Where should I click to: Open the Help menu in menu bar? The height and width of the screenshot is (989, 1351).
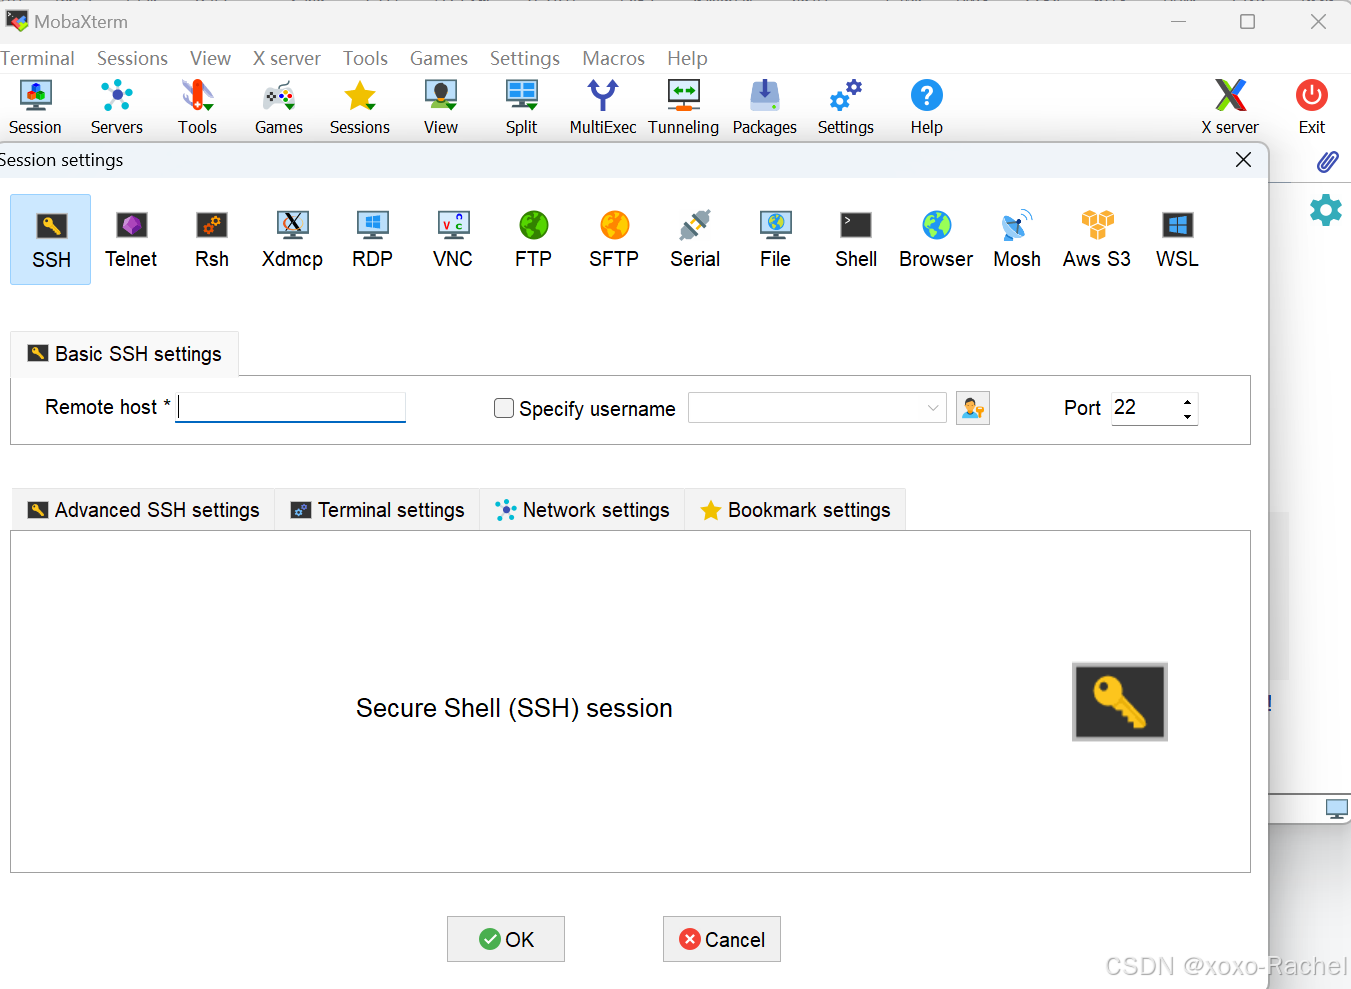click(x=687, y=58)
